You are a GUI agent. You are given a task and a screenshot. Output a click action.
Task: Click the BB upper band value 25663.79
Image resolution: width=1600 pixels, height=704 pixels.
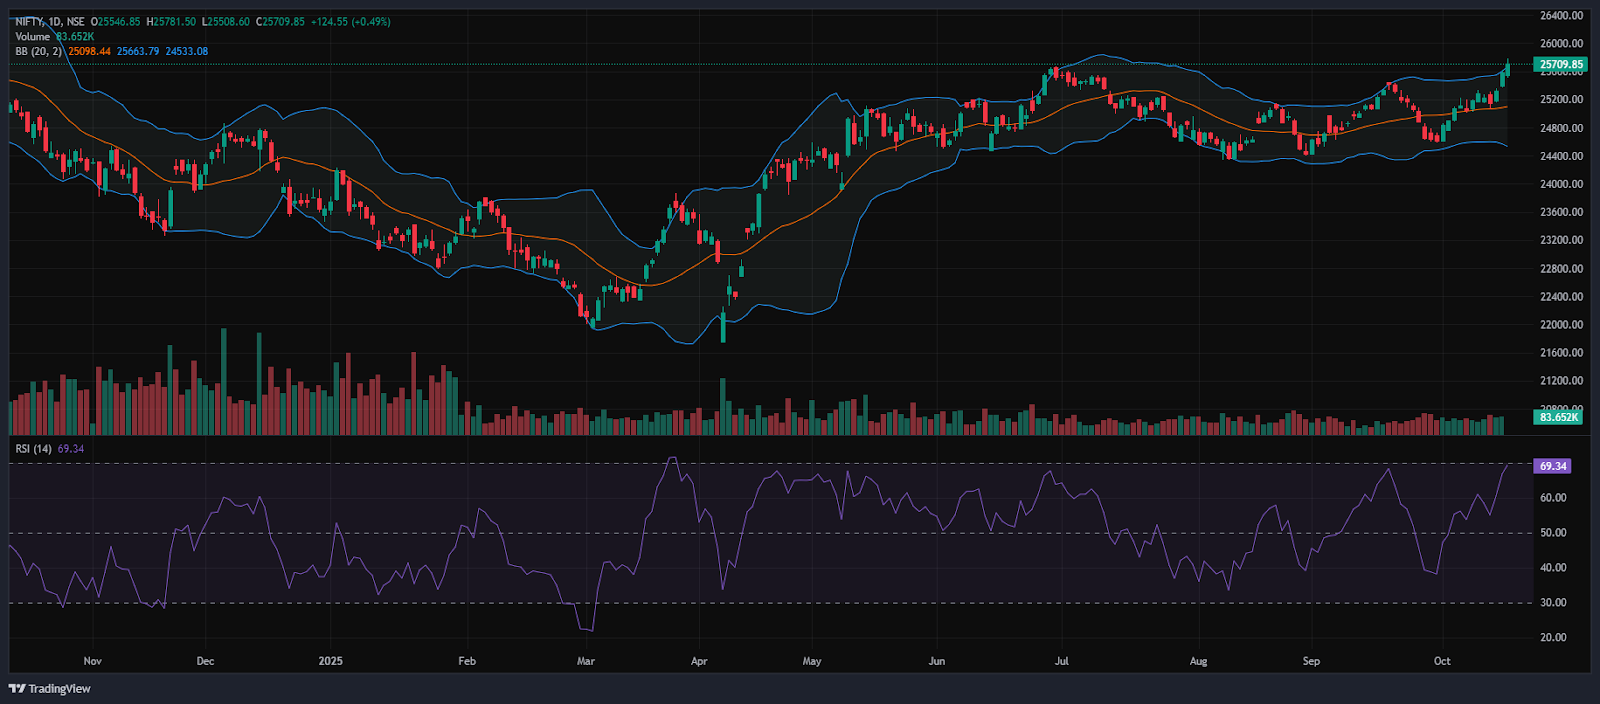click(x=138, y=52)
